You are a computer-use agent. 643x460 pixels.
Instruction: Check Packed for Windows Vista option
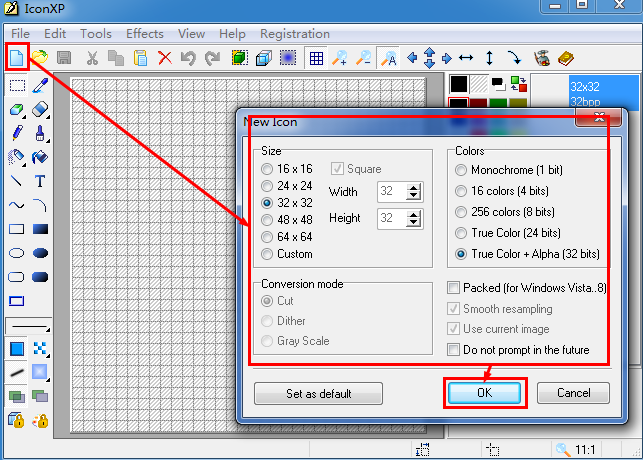point(527,288)
